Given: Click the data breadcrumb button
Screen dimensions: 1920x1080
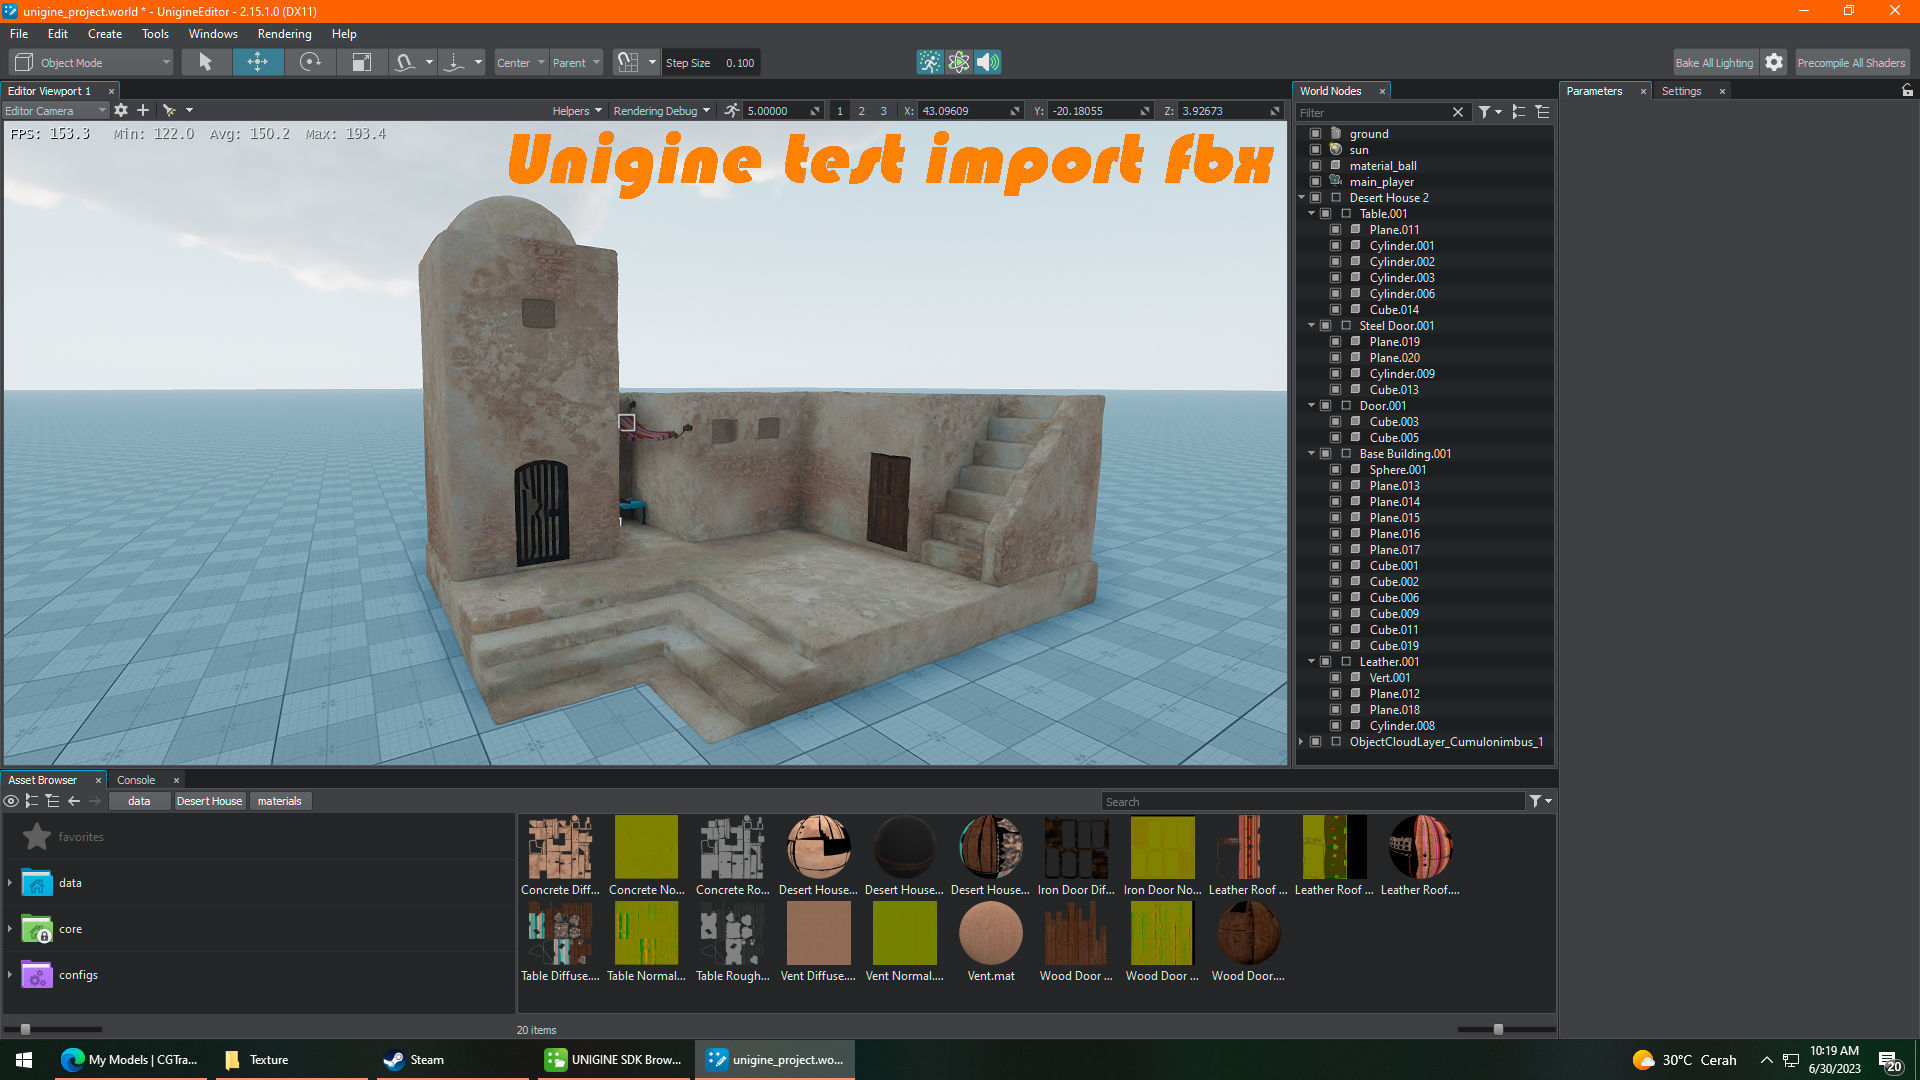Looking at the screenshot, I should point(139,801).
